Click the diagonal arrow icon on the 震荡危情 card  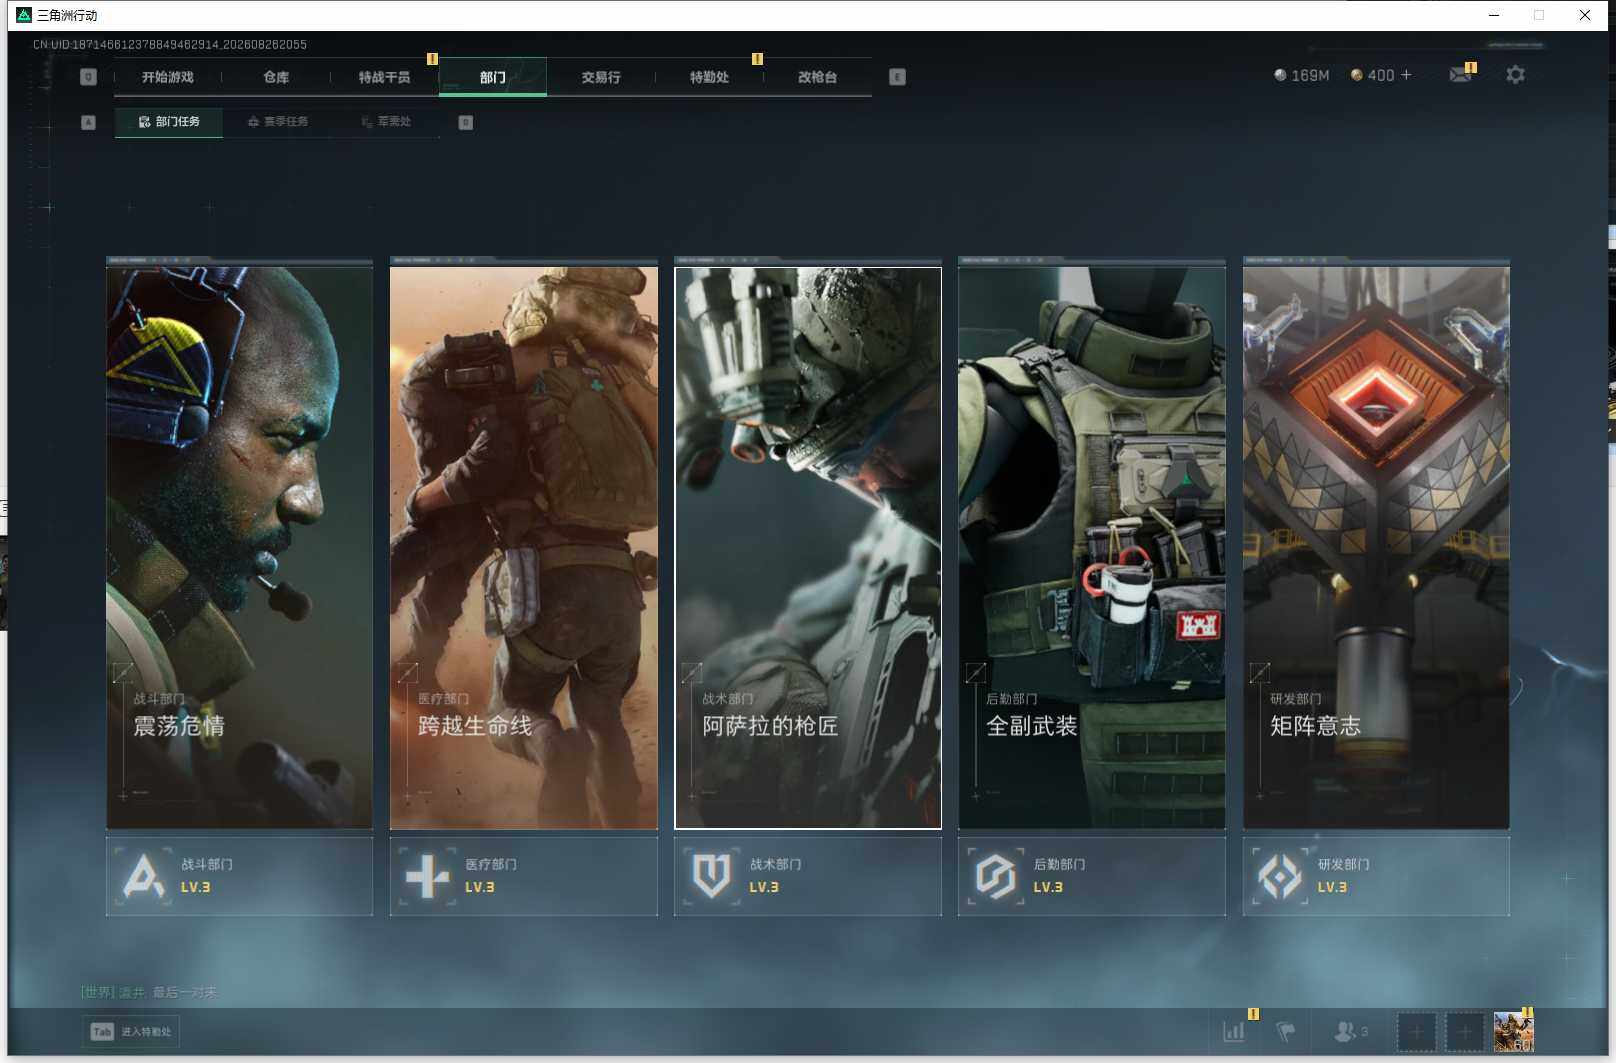coord(123,672)
